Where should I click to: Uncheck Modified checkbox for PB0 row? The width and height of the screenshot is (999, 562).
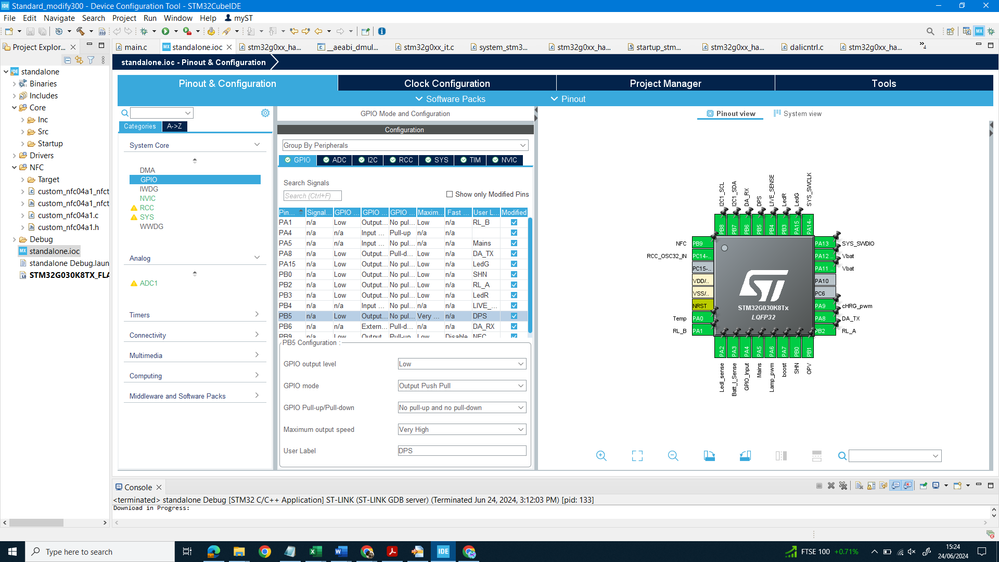tap(514, 275)
